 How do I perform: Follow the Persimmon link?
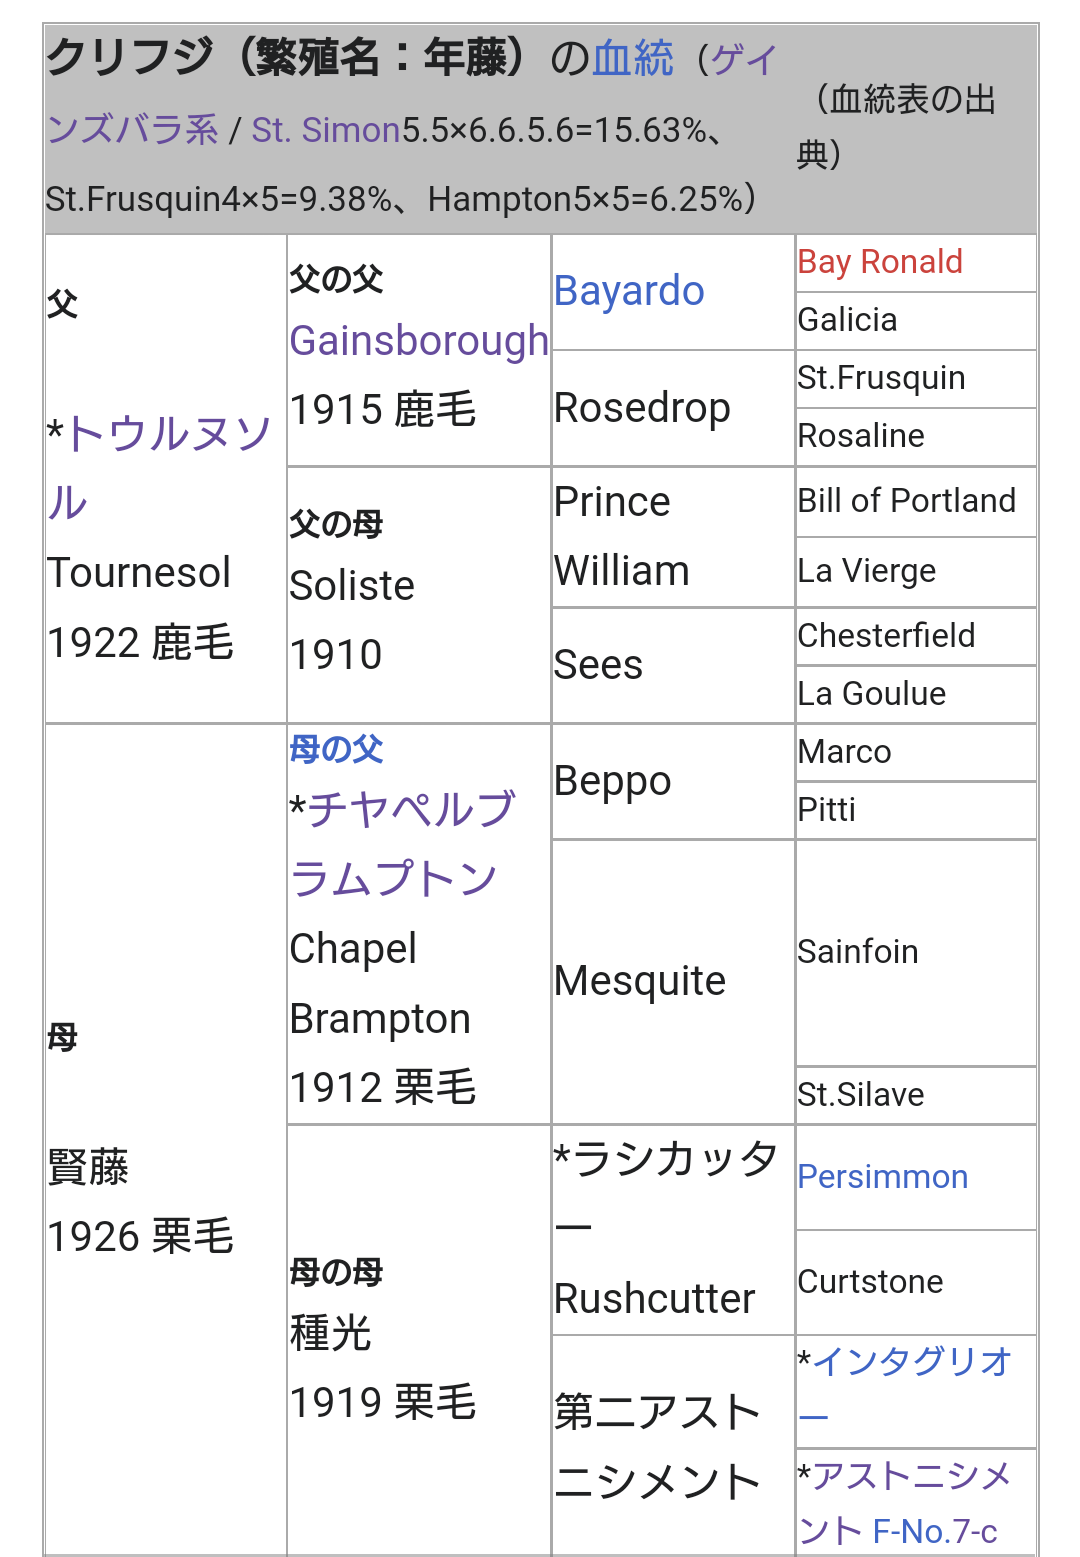882,1177
